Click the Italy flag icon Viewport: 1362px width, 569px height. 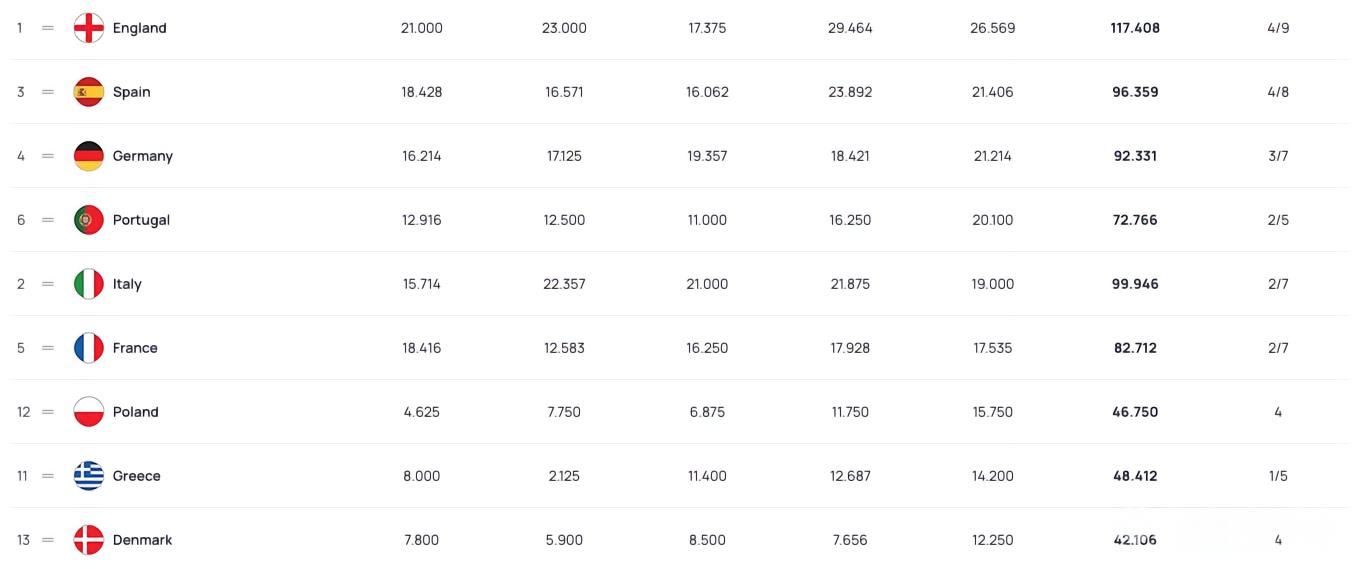[x=89, y=284]
